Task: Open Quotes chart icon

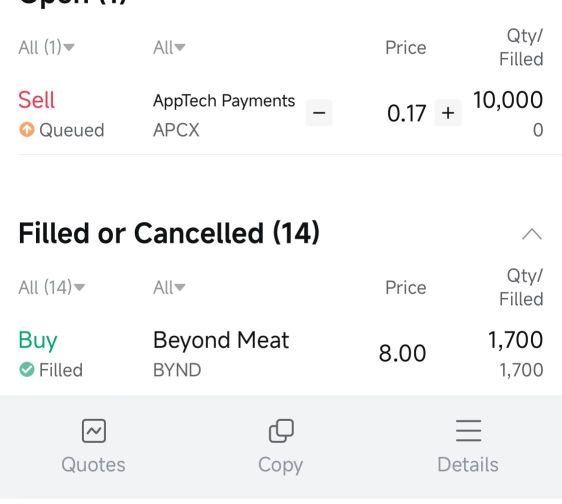Action: pos(94,431)
